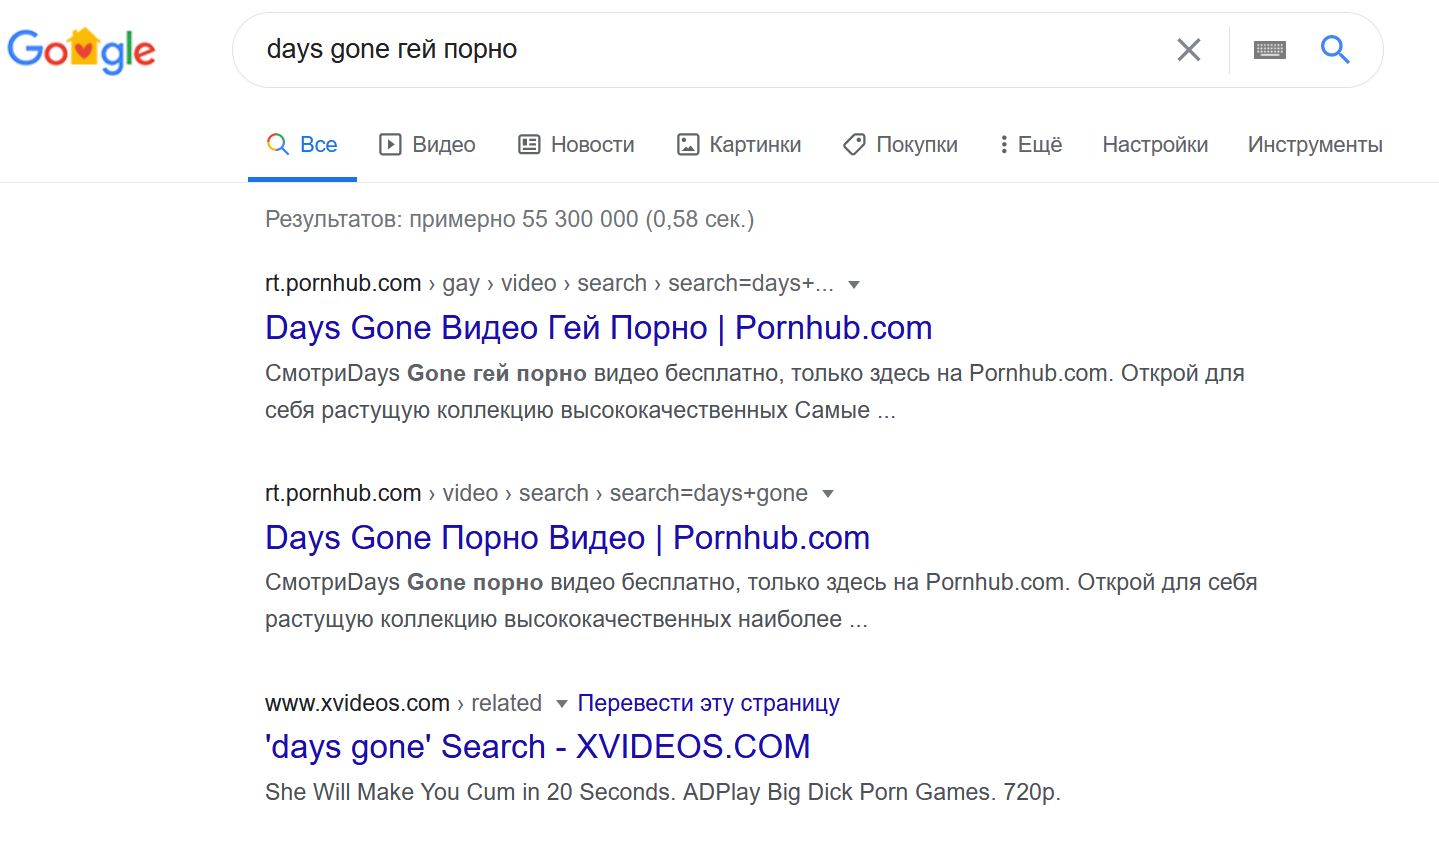
Task: Click the Google logo
Action: (81, 50)
